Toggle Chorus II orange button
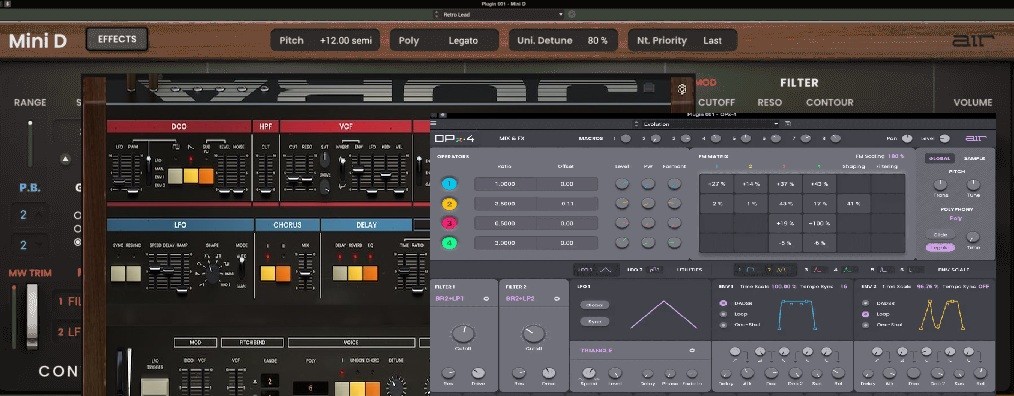The height and width of the screenshot is (396, 1014). click(283, 273)
